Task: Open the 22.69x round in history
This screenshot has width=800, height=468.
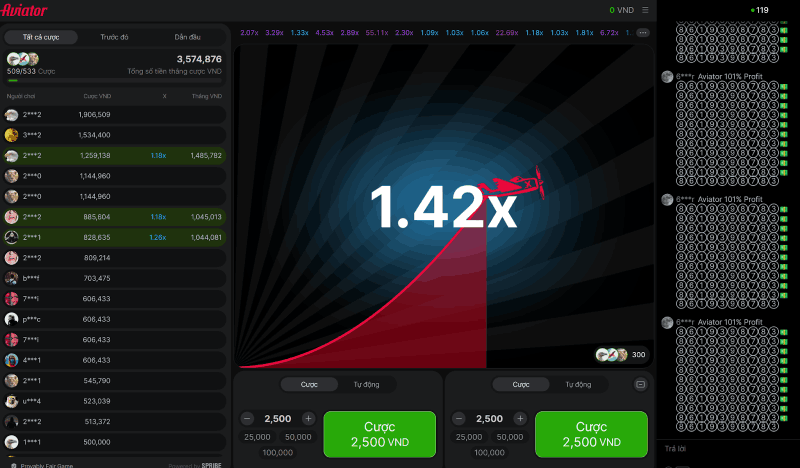Action: tap(507, 33)
